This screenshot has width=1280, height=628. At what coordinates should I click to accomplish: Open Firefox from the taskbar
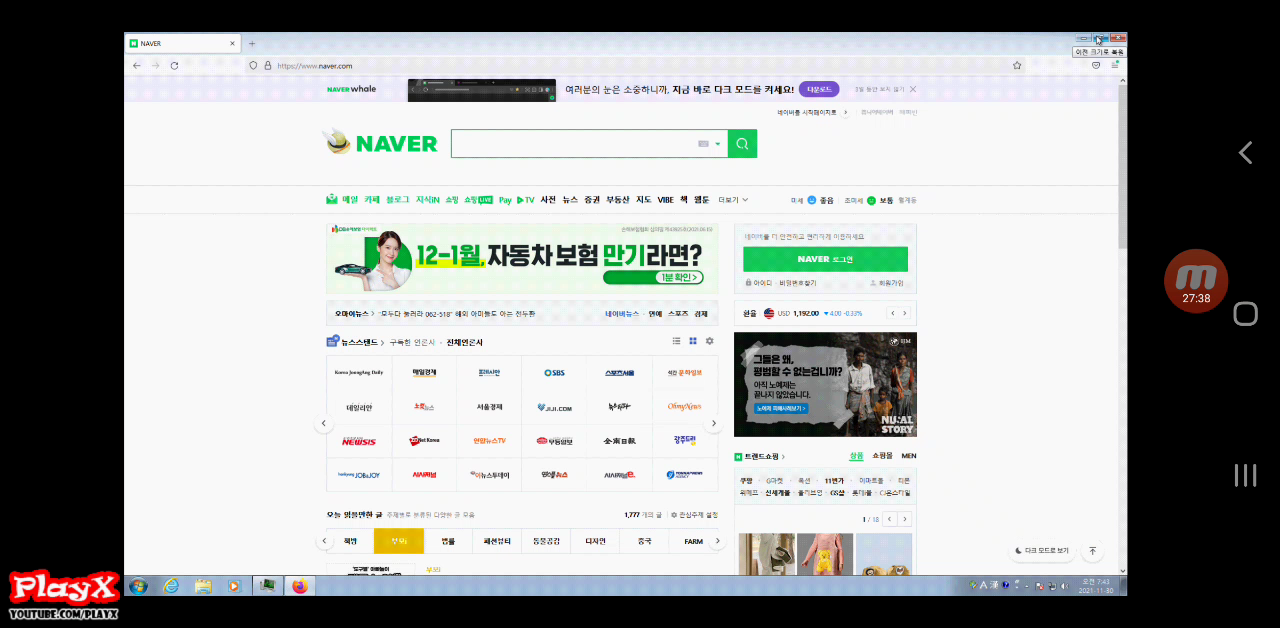(299, 586)
